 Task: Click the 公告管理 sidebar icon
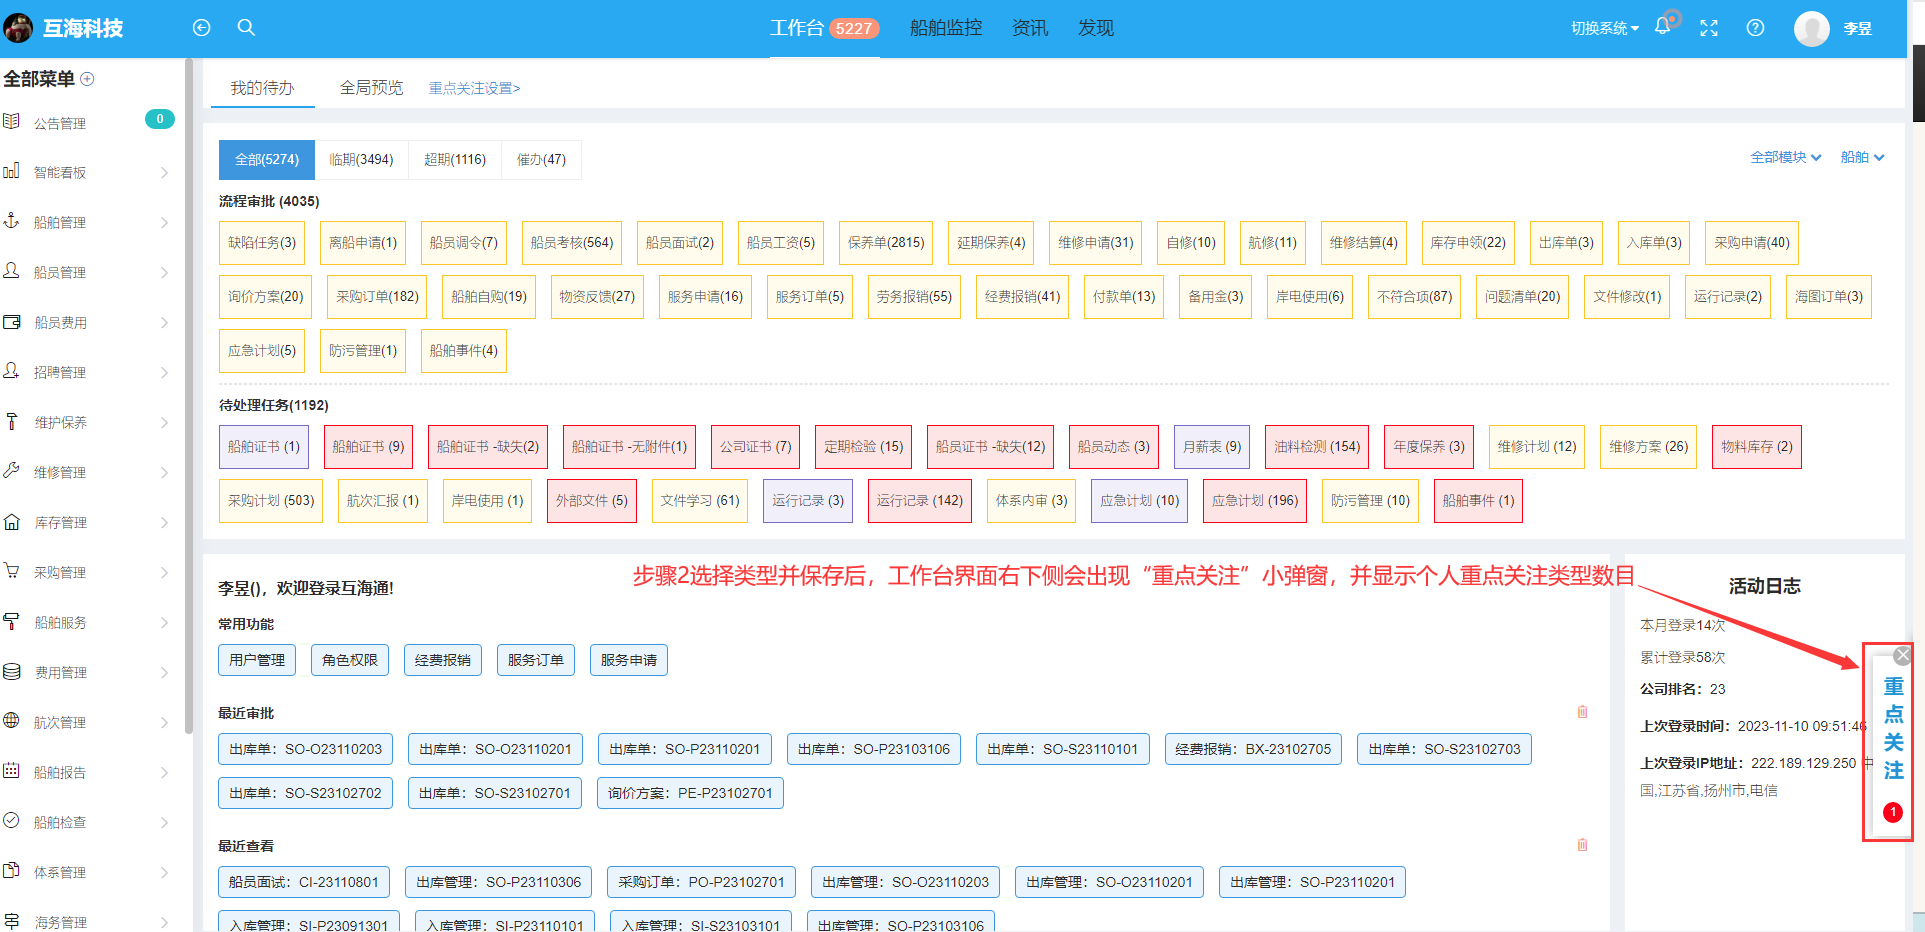coord(12,122)
